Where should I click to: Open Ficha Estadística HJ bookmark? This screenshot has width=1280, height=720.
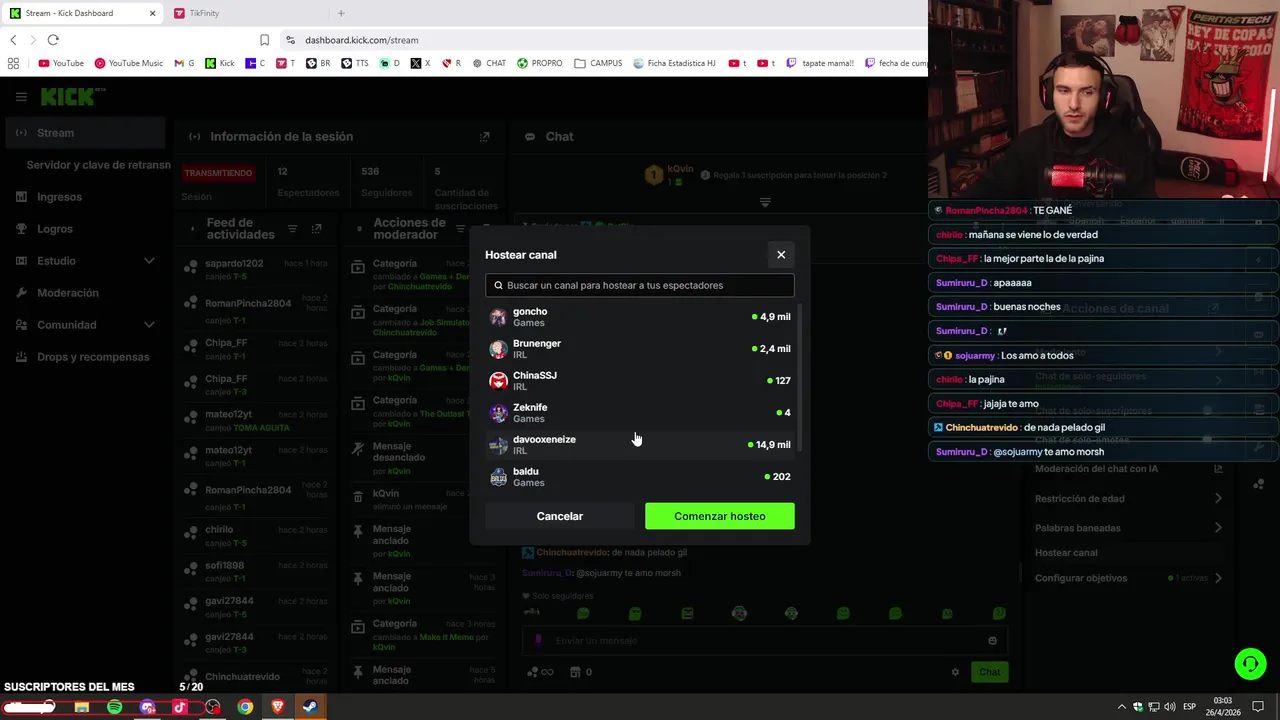[675, 63]
